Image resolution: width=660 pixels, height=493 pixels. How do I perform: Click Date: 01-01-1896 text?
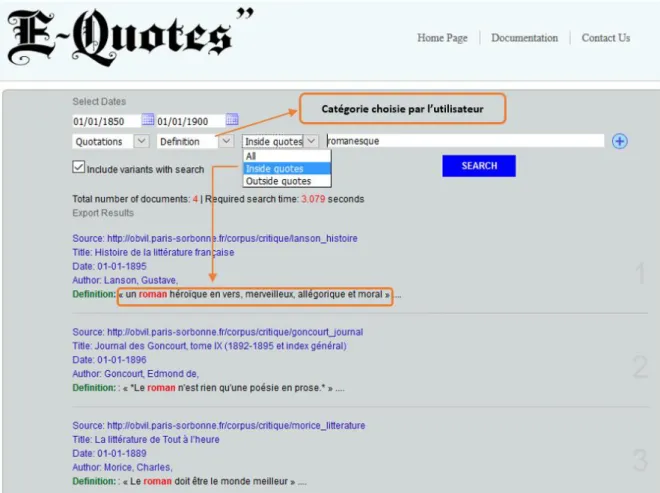(x=109, y=360)
